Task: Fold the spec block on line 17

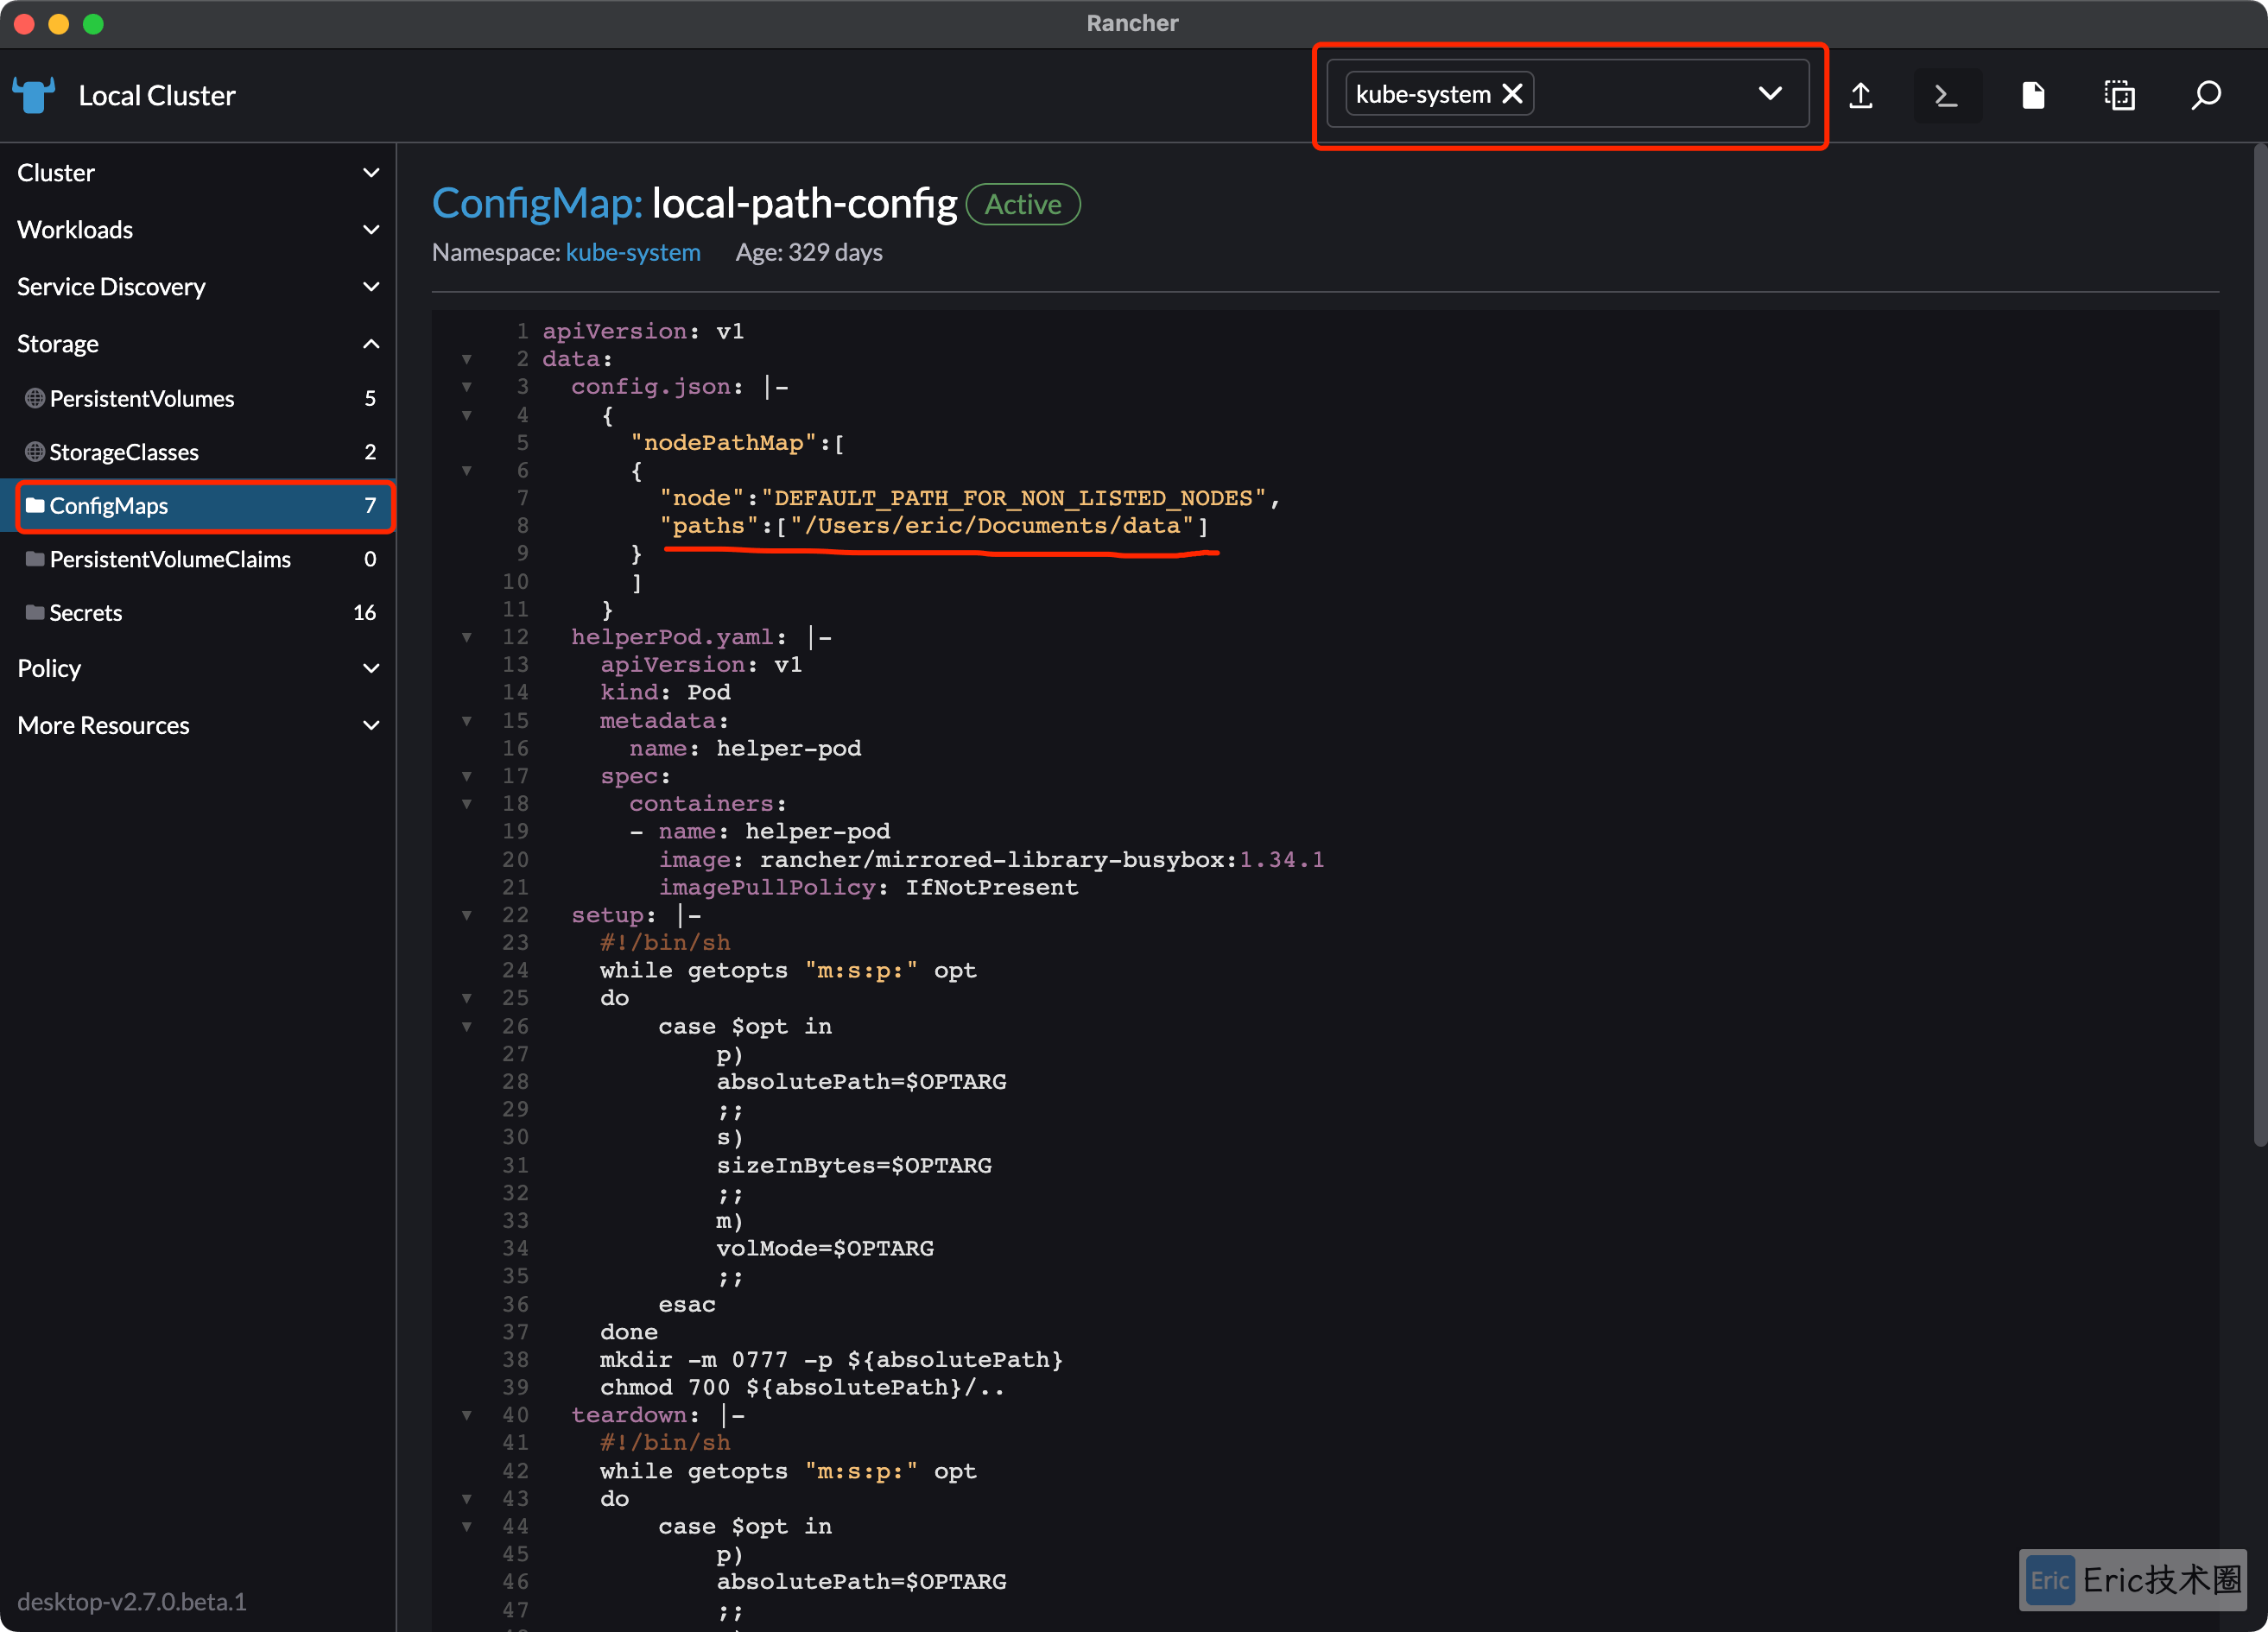Action: pos(466,776)
